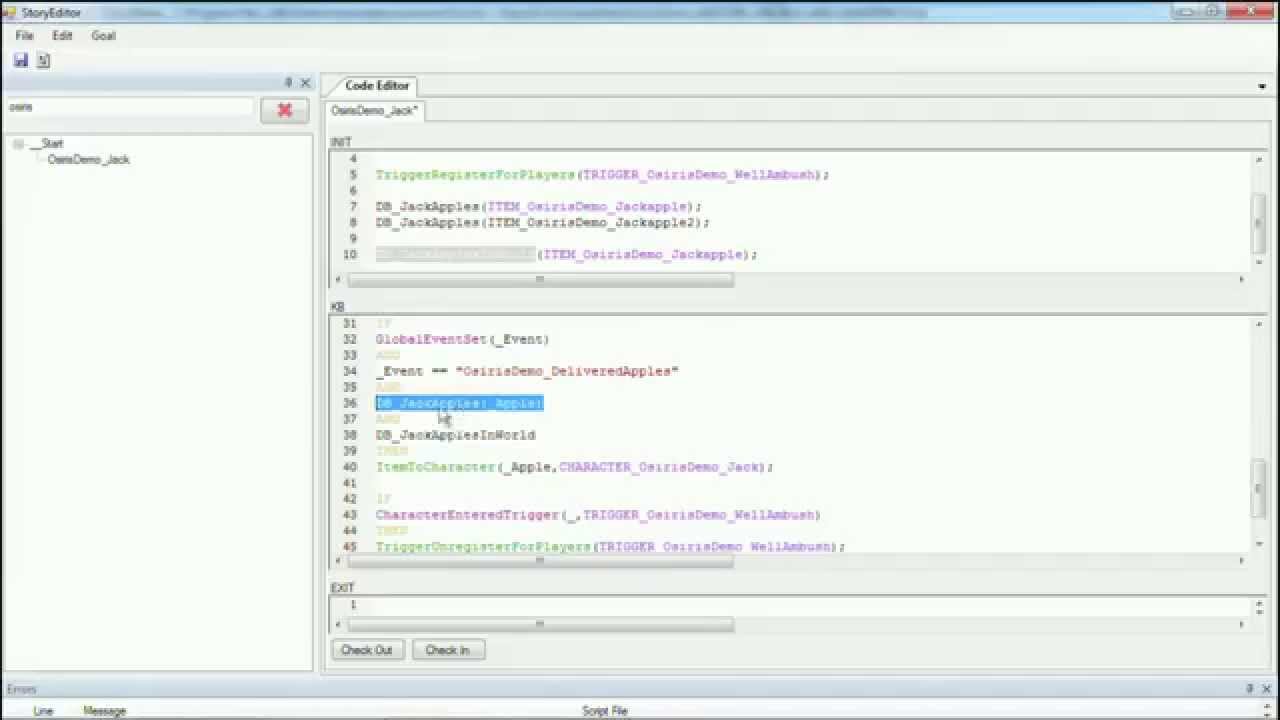The height and width of the screenshot is (720, 1280).
Task: Click the EXIT horizontal scroll right arrow
Action: click(x=1242, y=624)
